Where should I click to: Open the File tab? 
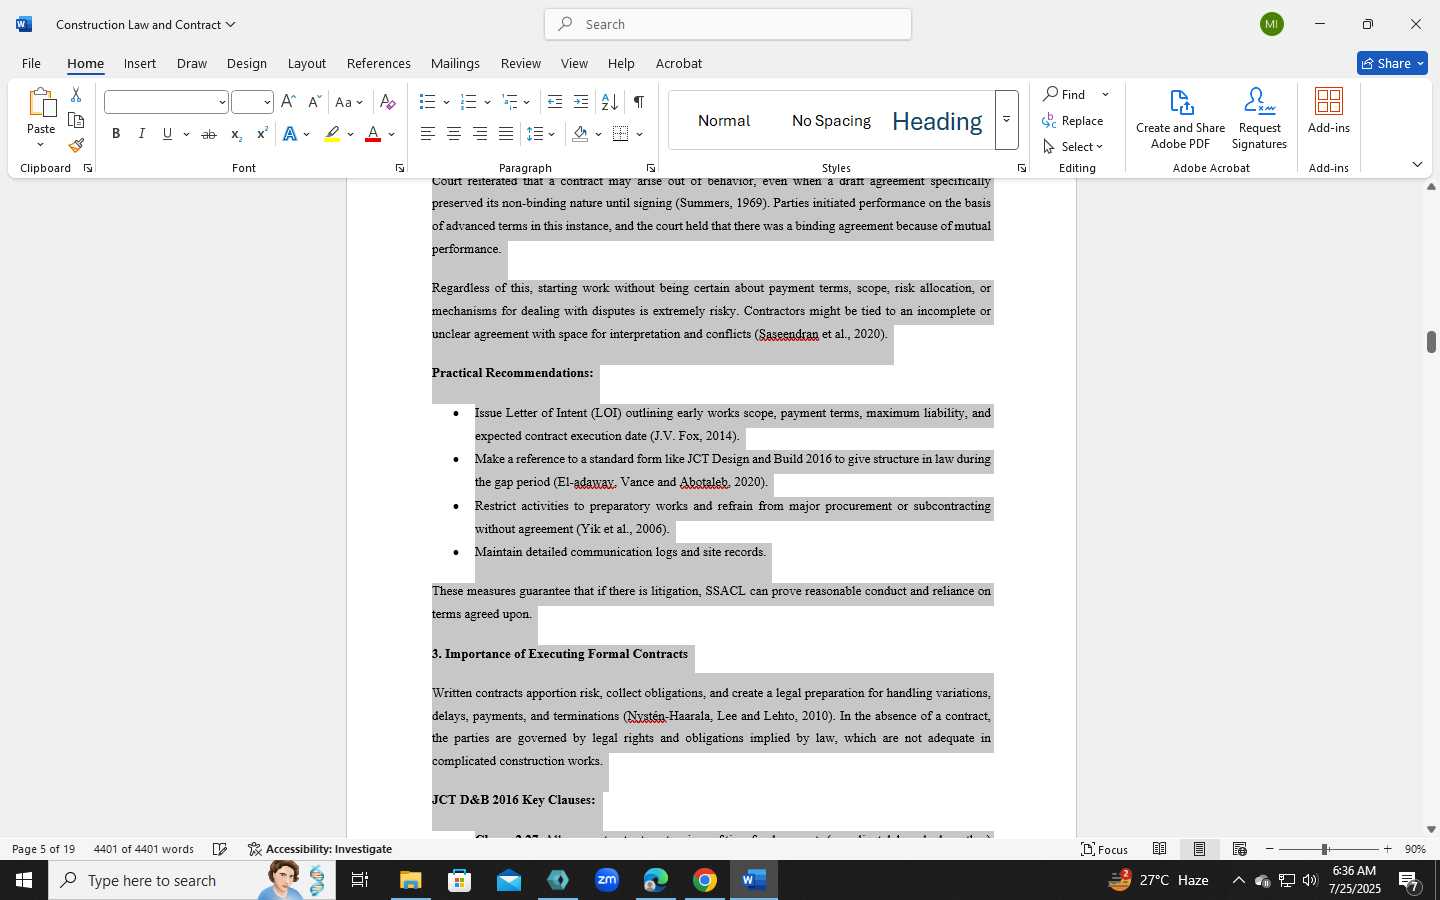(x=31, y=63)
